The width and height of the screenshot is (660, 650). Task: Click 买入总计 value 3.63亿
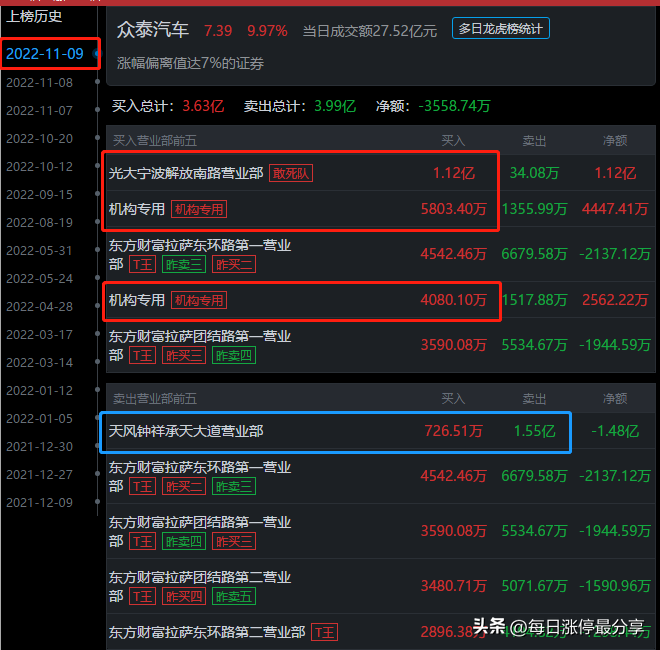(x=203, y=106)
